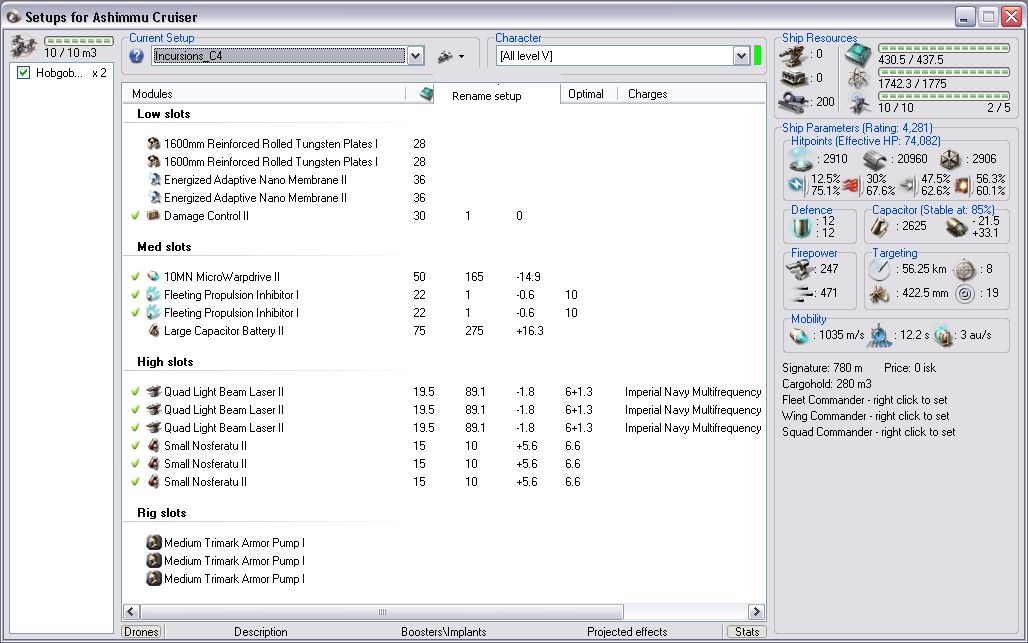The image size is (1028, 643).
Task: Select the first Imperial Navy Multifrequency charge cell
Action: (x=693, y=391)
